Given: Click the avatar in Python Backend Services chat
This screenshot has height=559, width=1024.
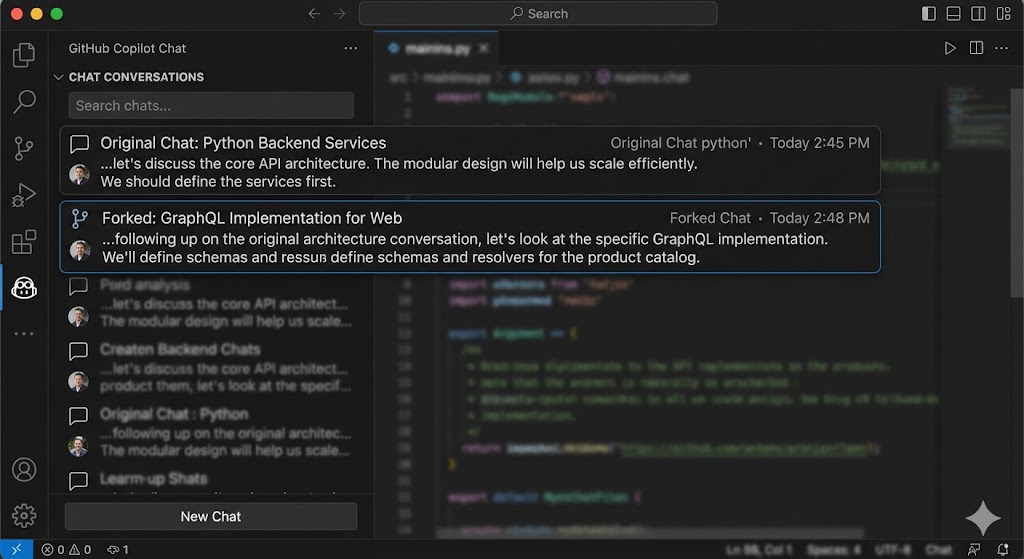Looking at the screenshot, I should (79, 174).
